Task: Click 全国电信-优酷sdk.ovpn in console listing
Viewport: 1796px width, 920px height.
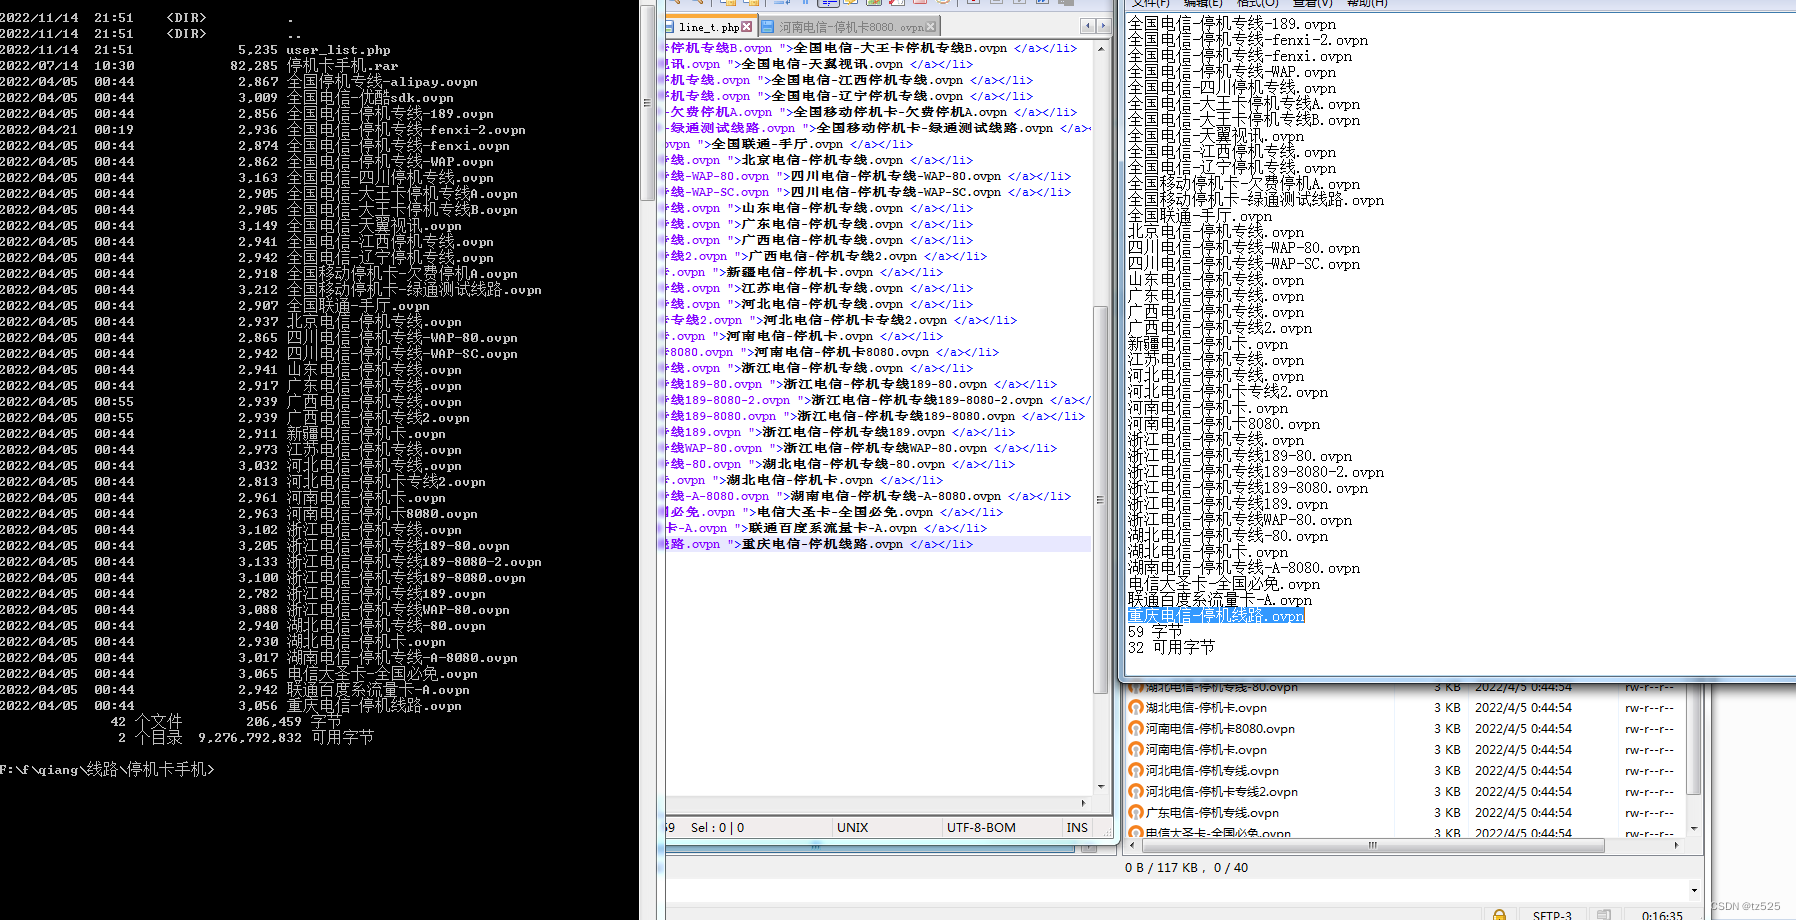Action: point(370,97)
